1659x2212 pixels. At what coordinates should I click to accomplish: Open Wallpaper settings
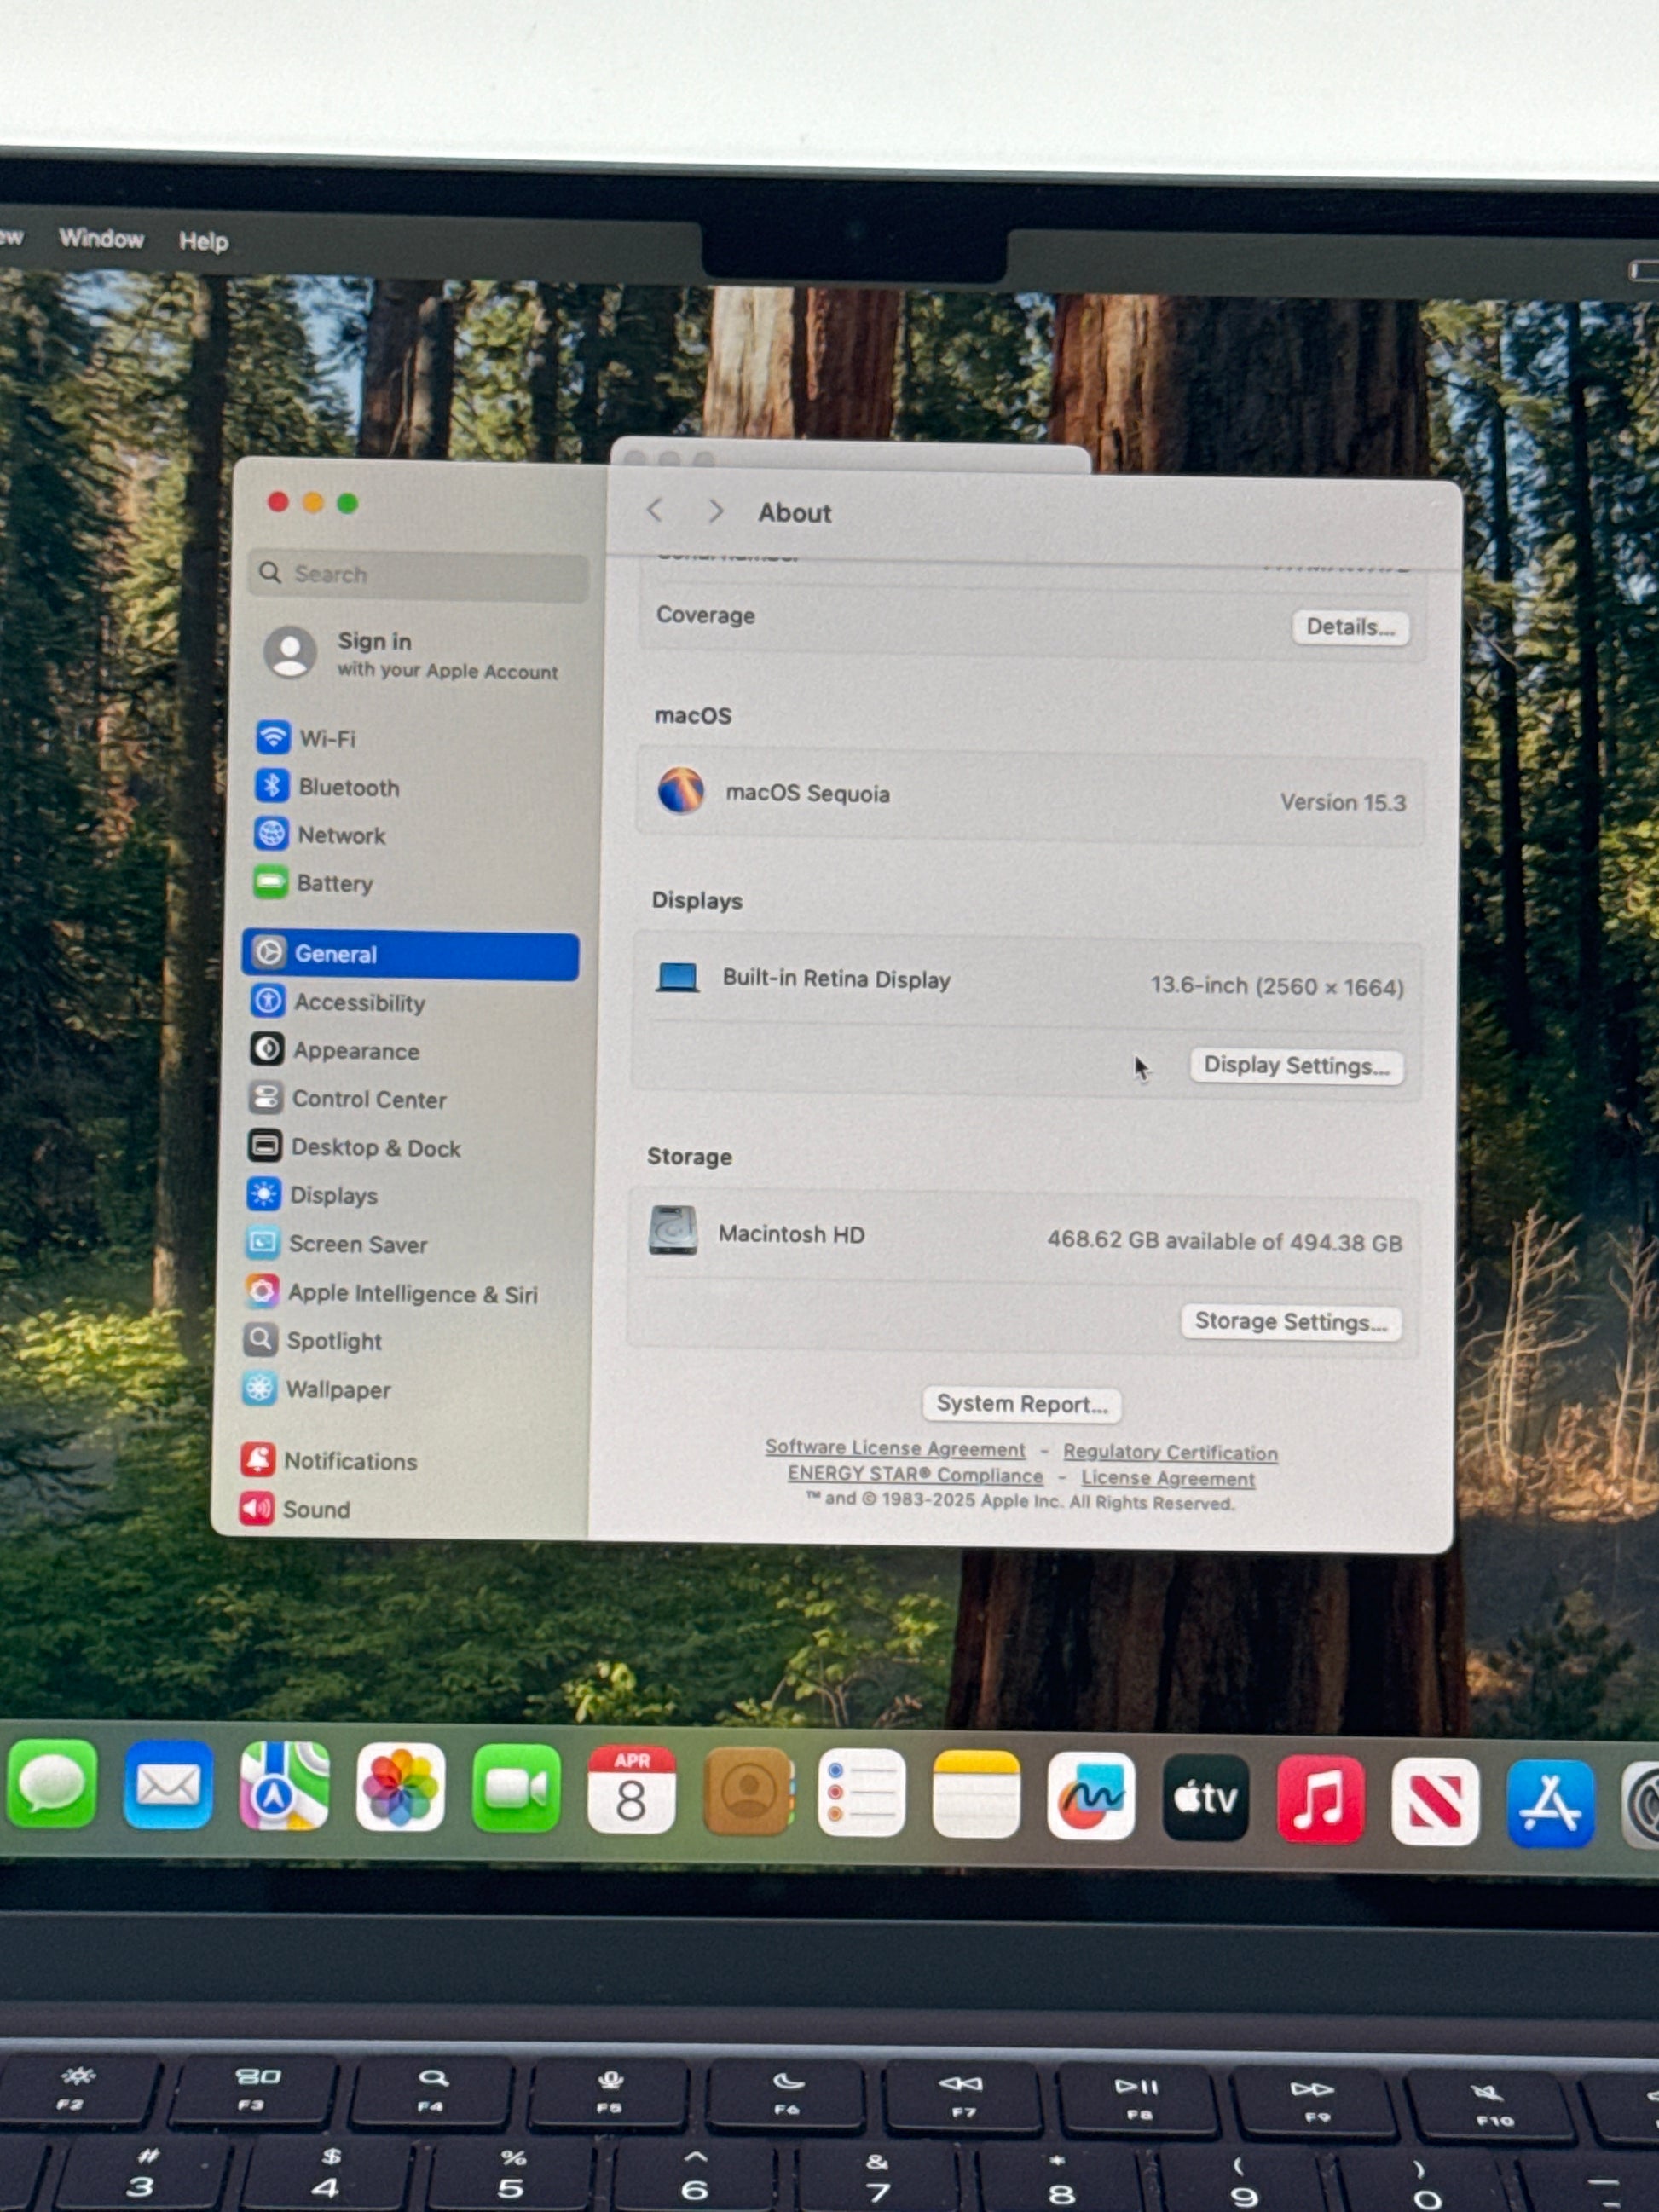(337, 1389)
